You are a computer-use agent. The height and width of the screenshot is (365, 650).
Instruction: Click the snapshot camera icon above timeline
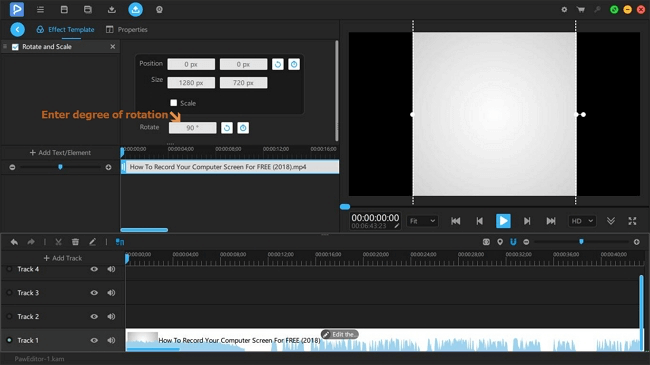coord(486,242)
